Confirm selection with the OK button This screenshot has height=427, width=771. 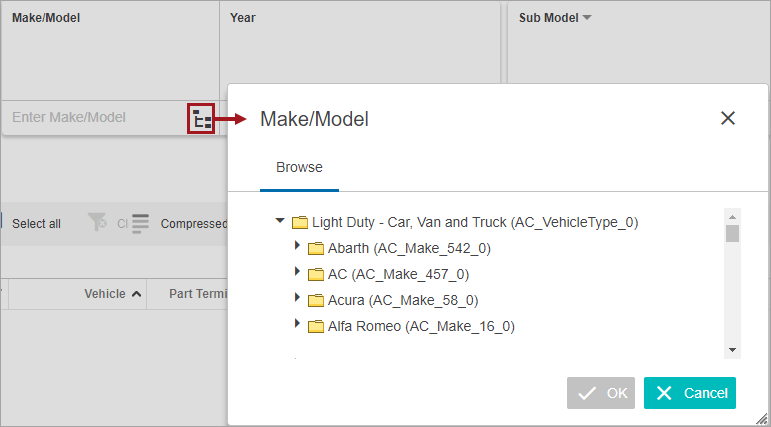(601, 393)
